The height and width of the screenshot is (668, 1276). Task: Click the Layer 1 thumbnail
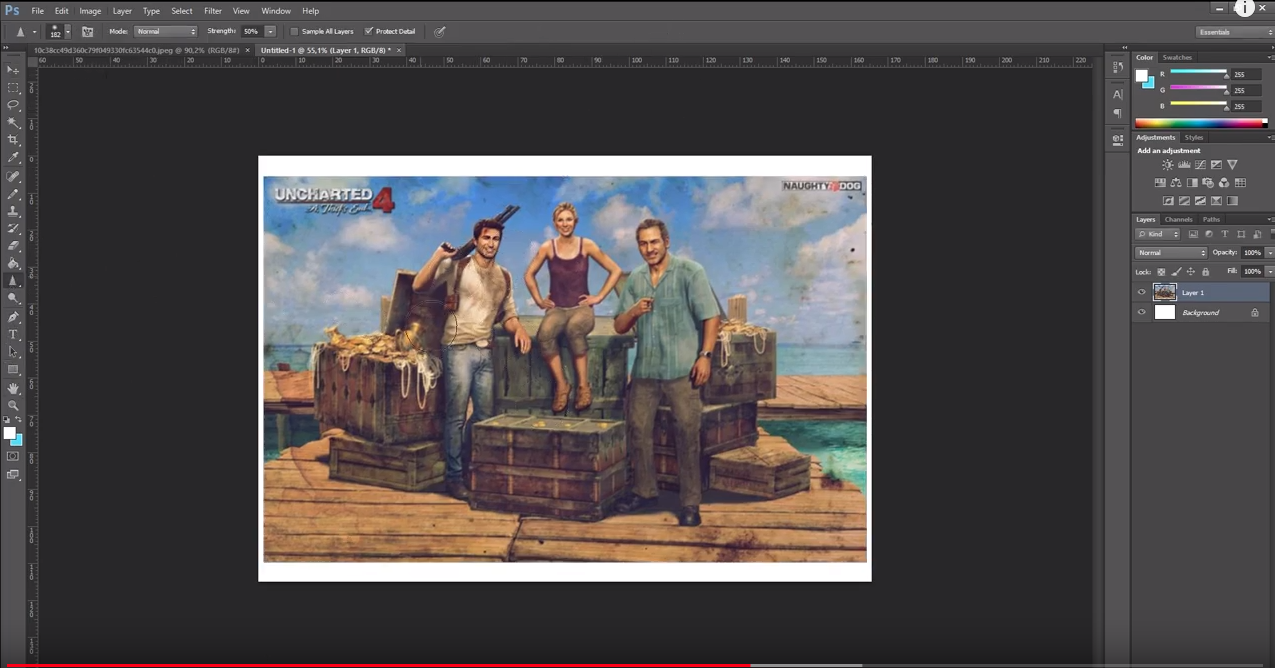(1165, 293)
